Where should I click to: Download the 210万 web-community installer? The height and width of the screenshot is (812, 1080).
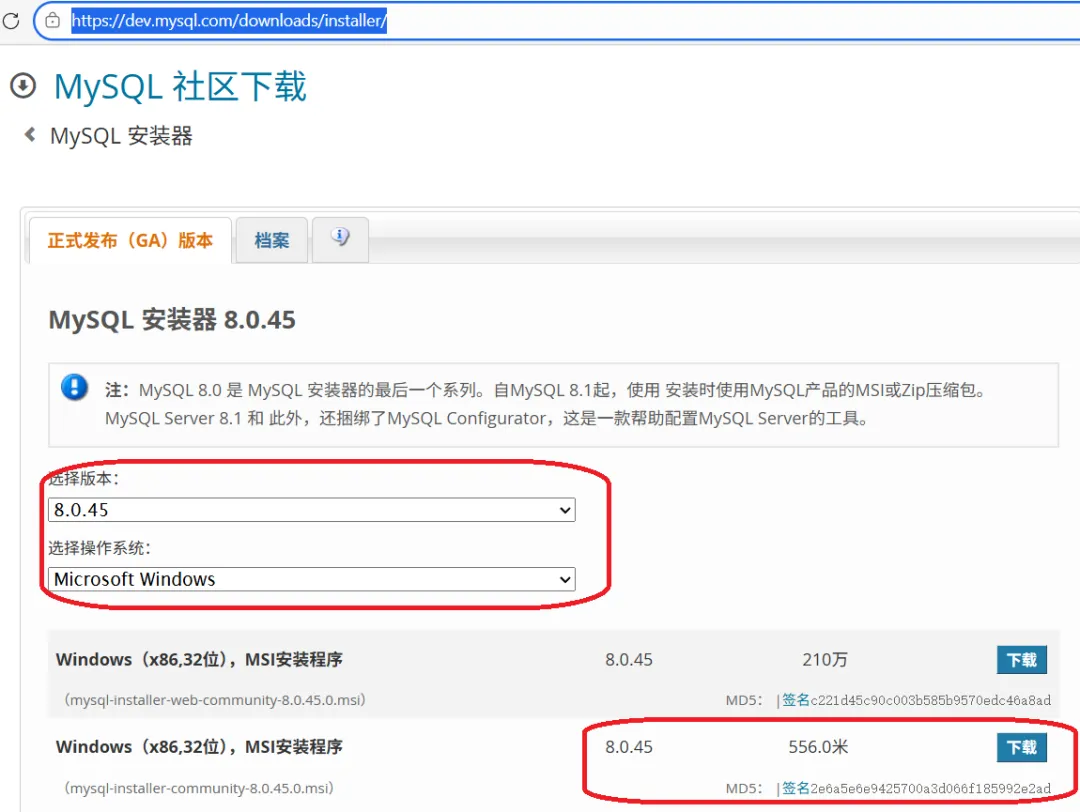[1021, 660]
